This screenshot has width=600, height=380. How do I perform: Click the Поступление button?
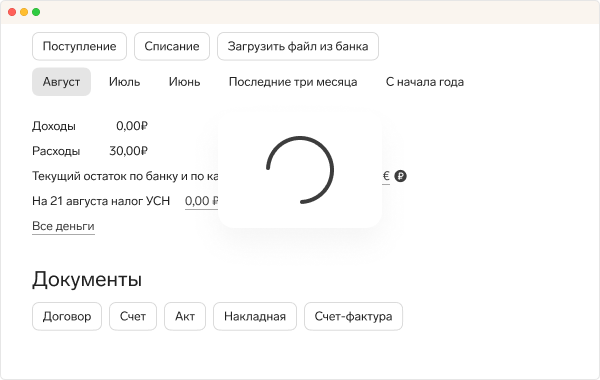point(79,46)
